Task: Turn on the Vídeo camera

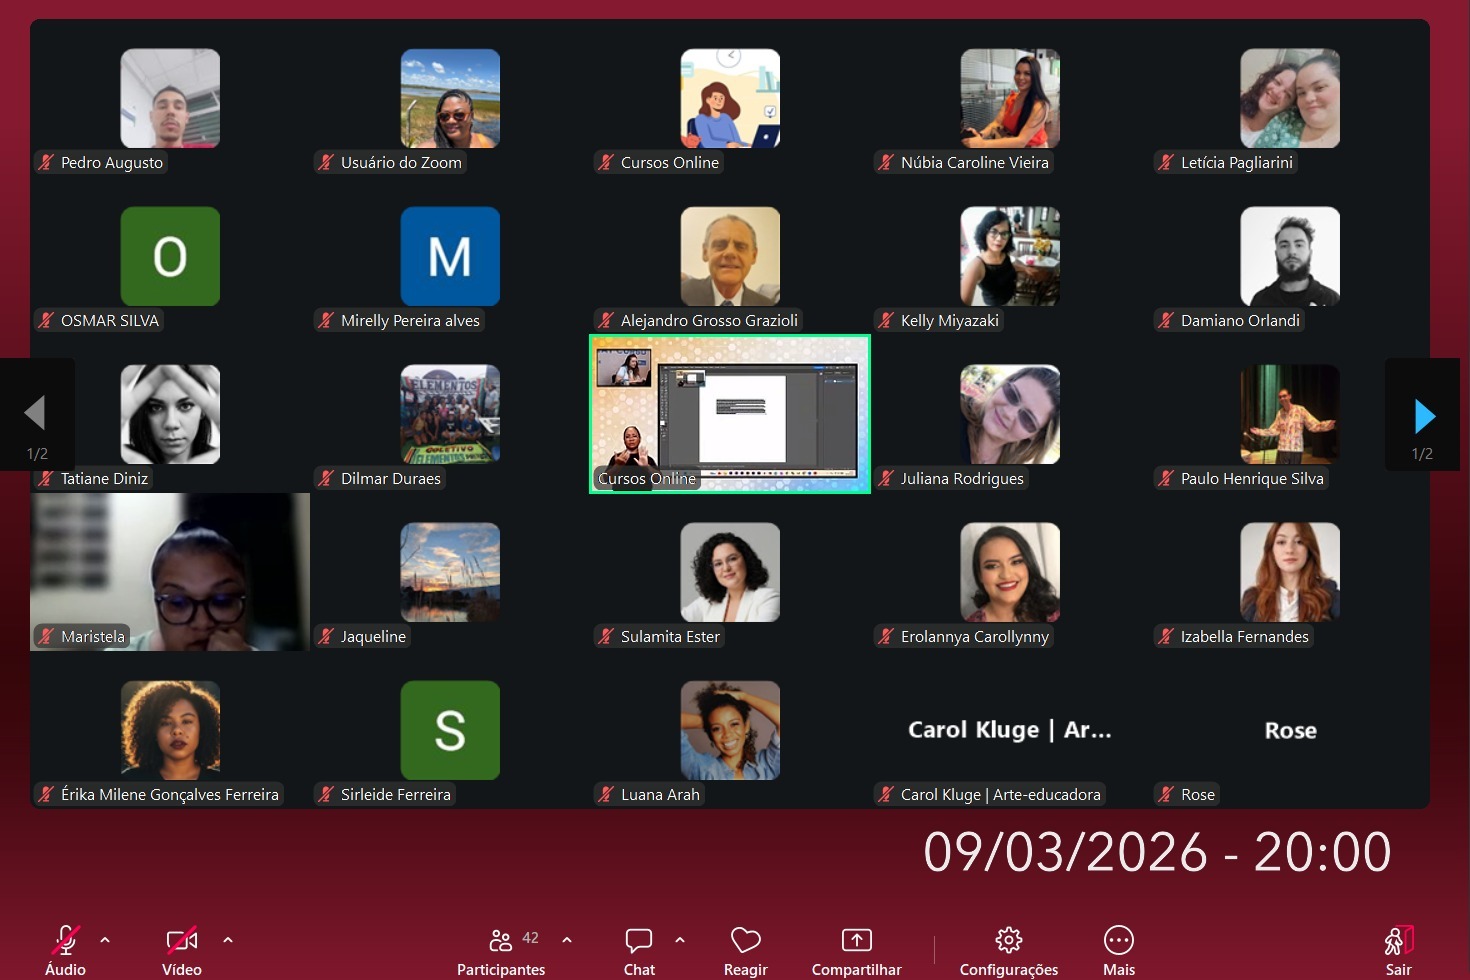Action: point(182,940)
